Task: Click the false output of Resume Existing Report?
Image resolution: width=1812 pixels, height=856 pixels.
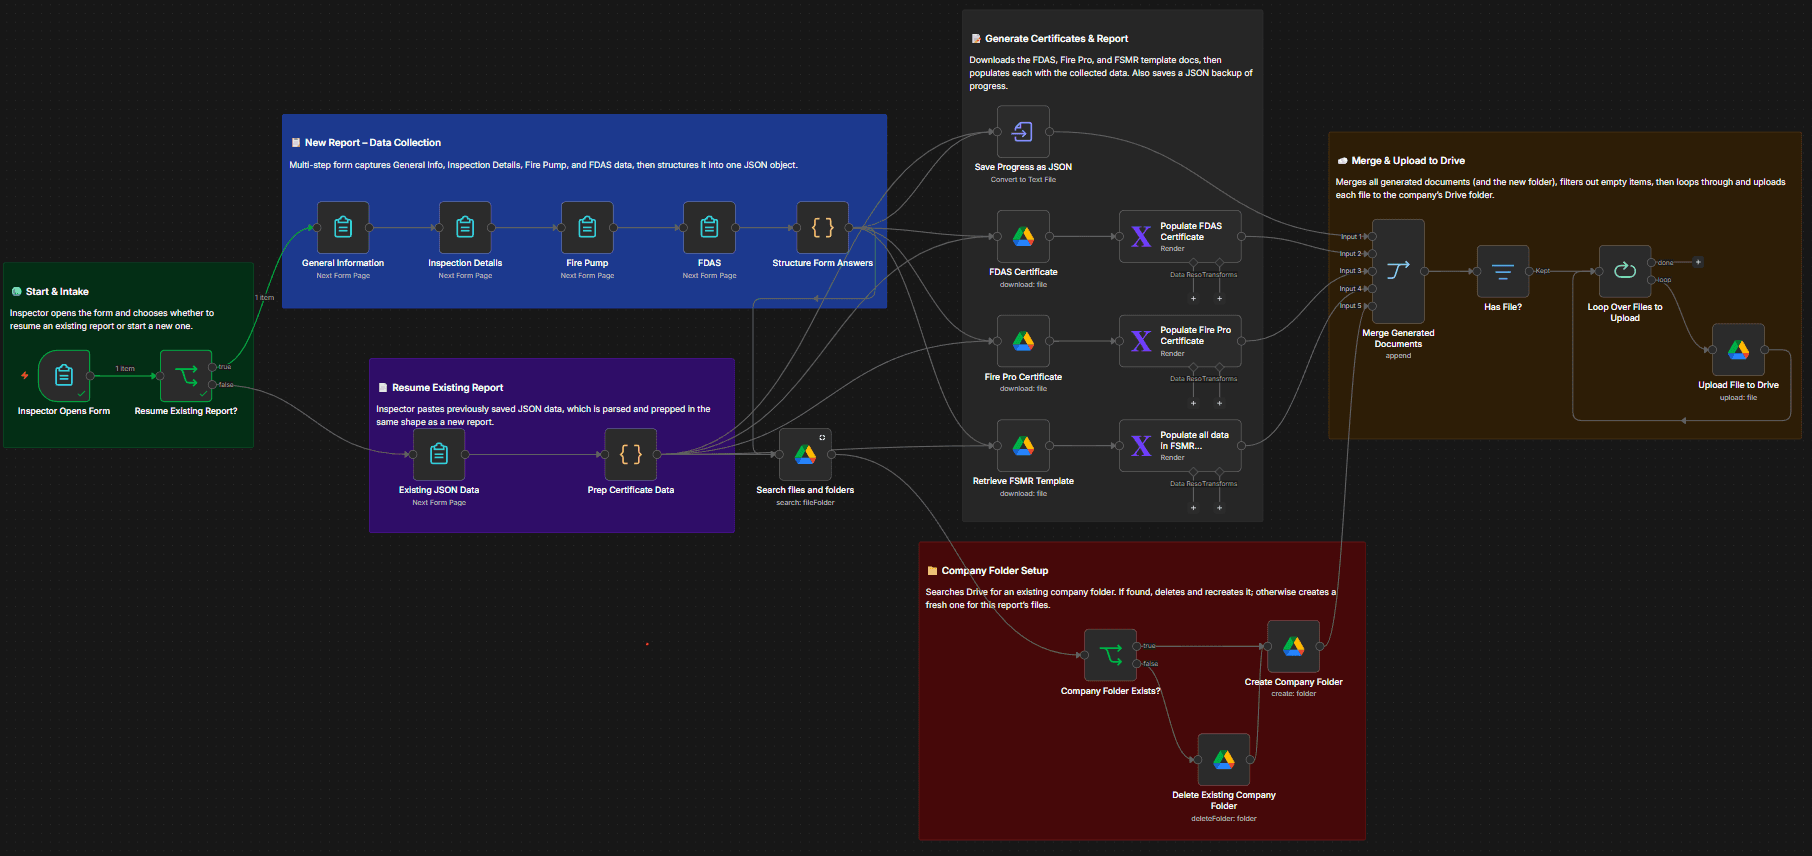Action: [212, 385]
